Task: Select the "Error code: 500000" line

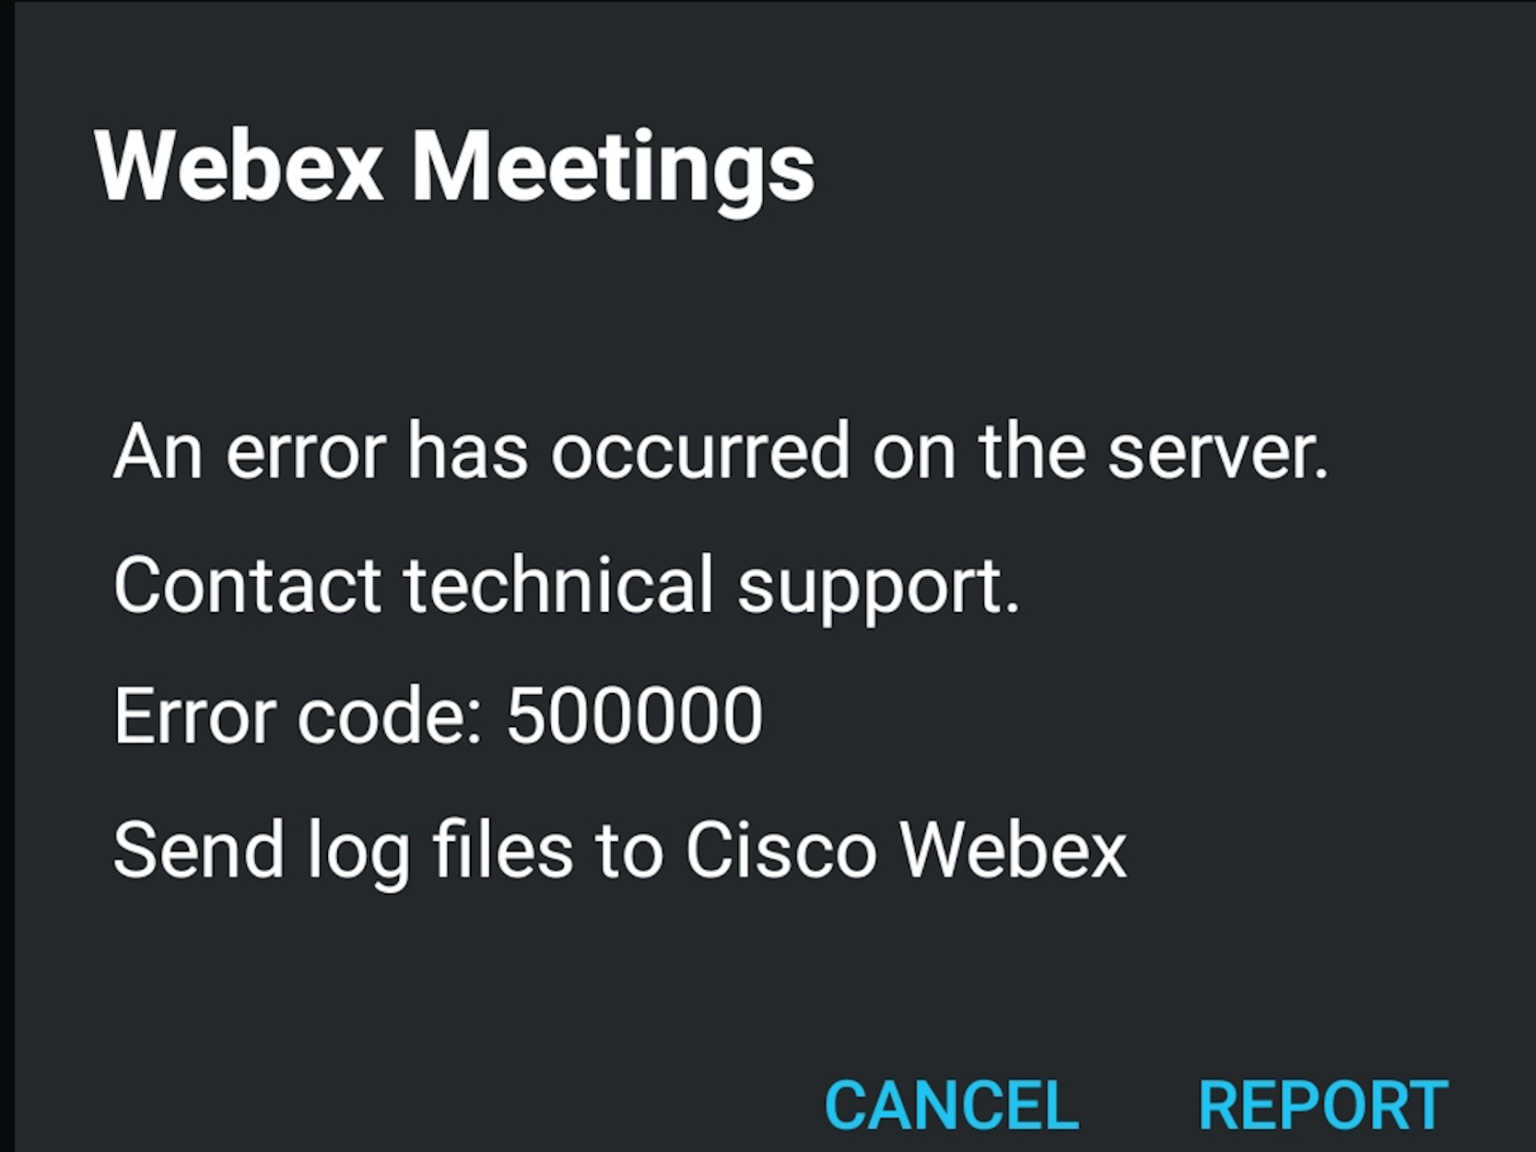Action: 438,716
